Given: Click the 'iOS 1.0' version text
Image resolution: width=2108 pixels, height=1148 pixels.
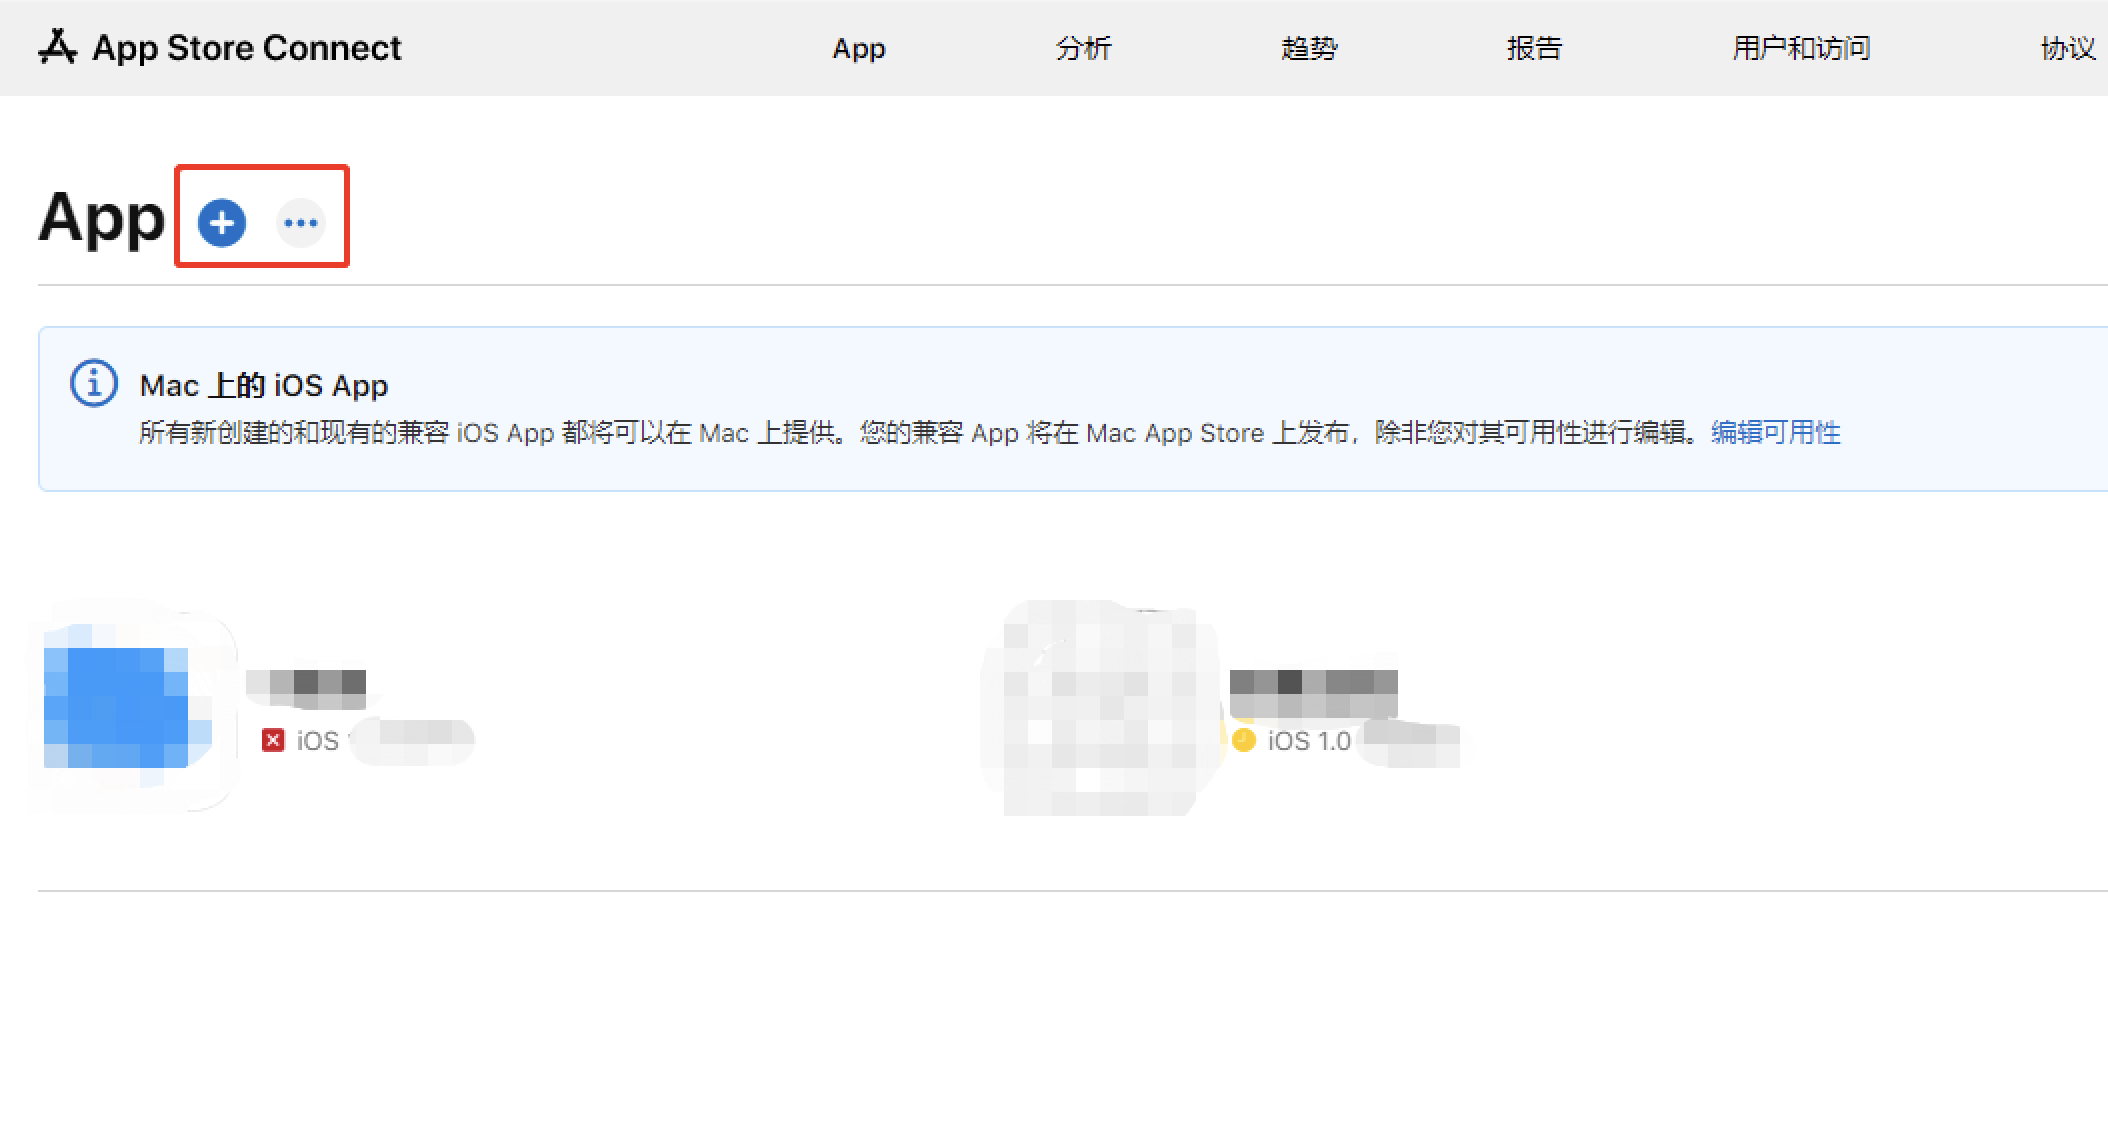Looking at the screenshot, I should coord(1309,741).
